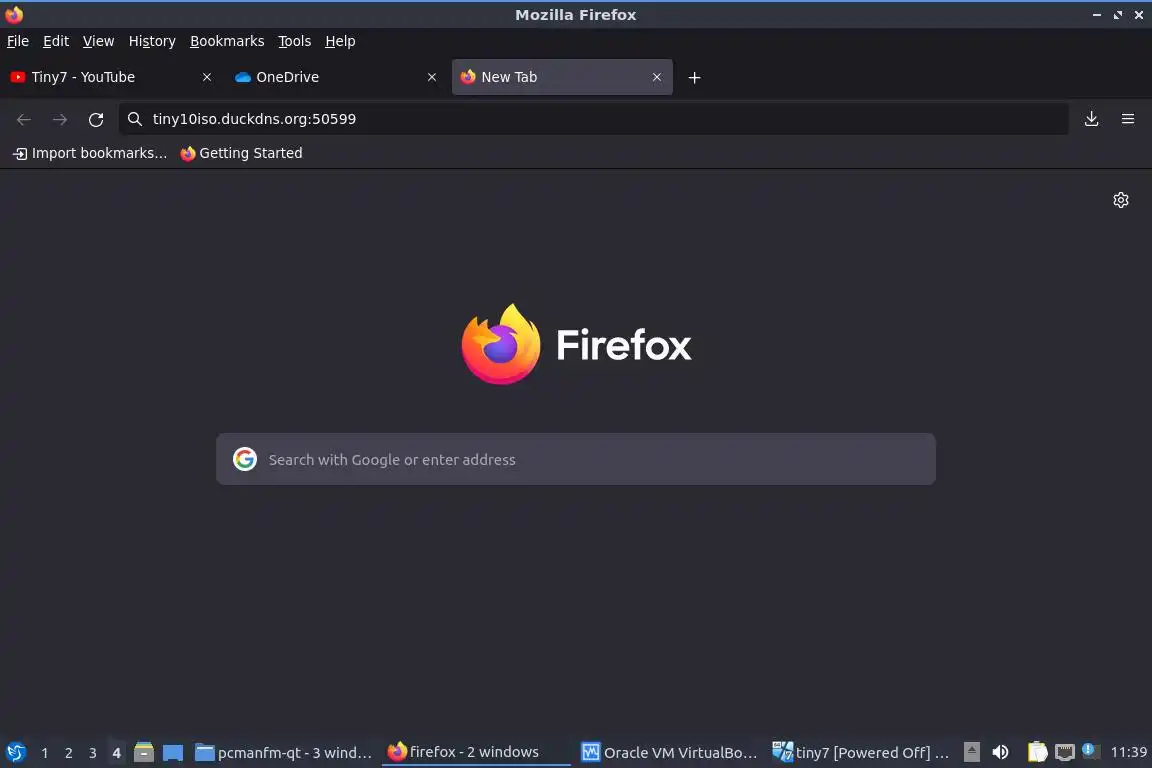Image resolution: width=1152 pixels, height=768 pixels.
Task: Open the Edit menu
Action: [56, 41]
